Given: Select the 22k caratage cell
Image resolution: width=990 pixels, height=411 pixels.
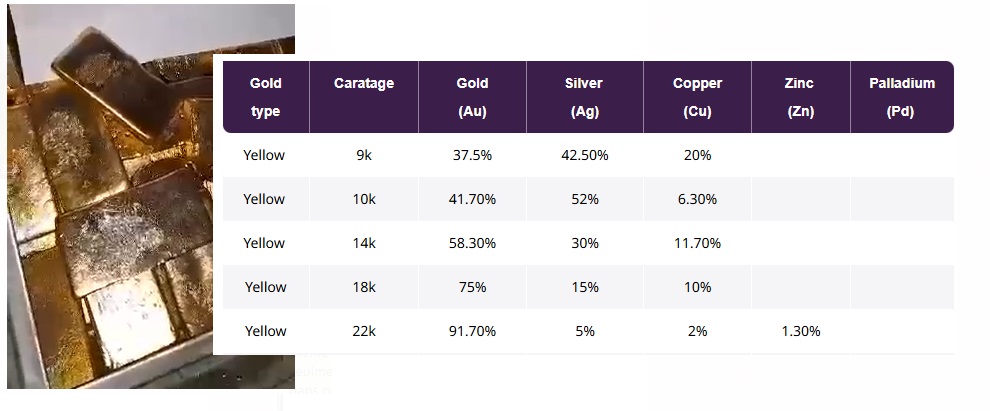Looking at the screenshot, I should pos(364,331).
